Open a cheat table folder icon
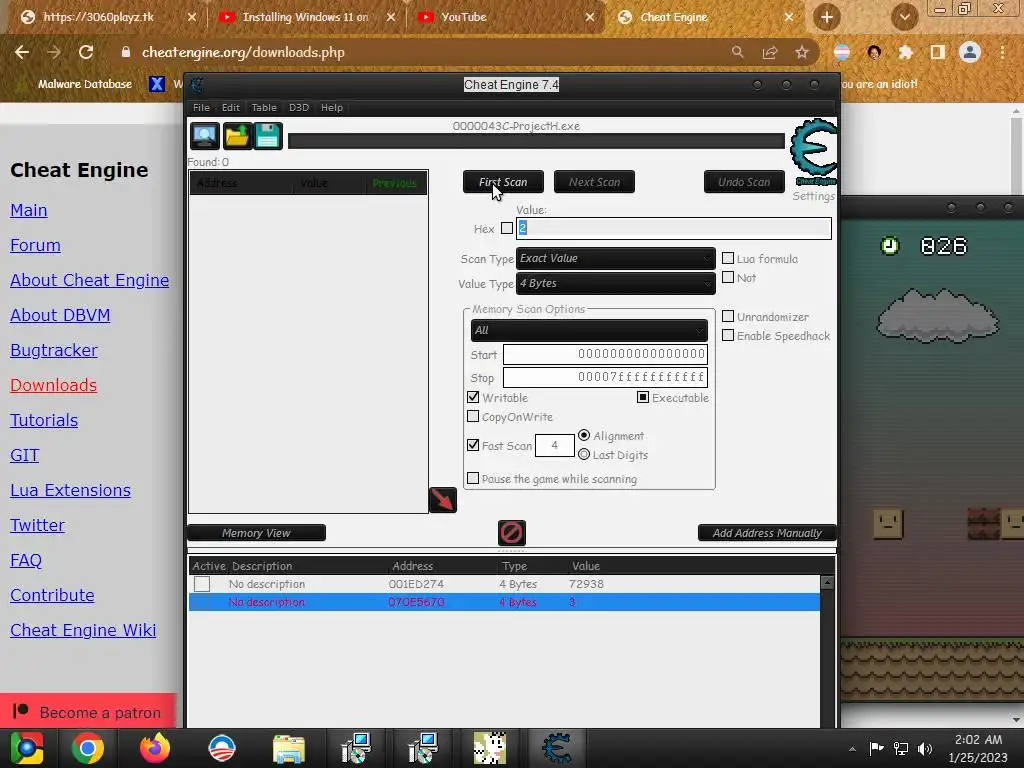Screen dimensions: 1024x768 236,136
